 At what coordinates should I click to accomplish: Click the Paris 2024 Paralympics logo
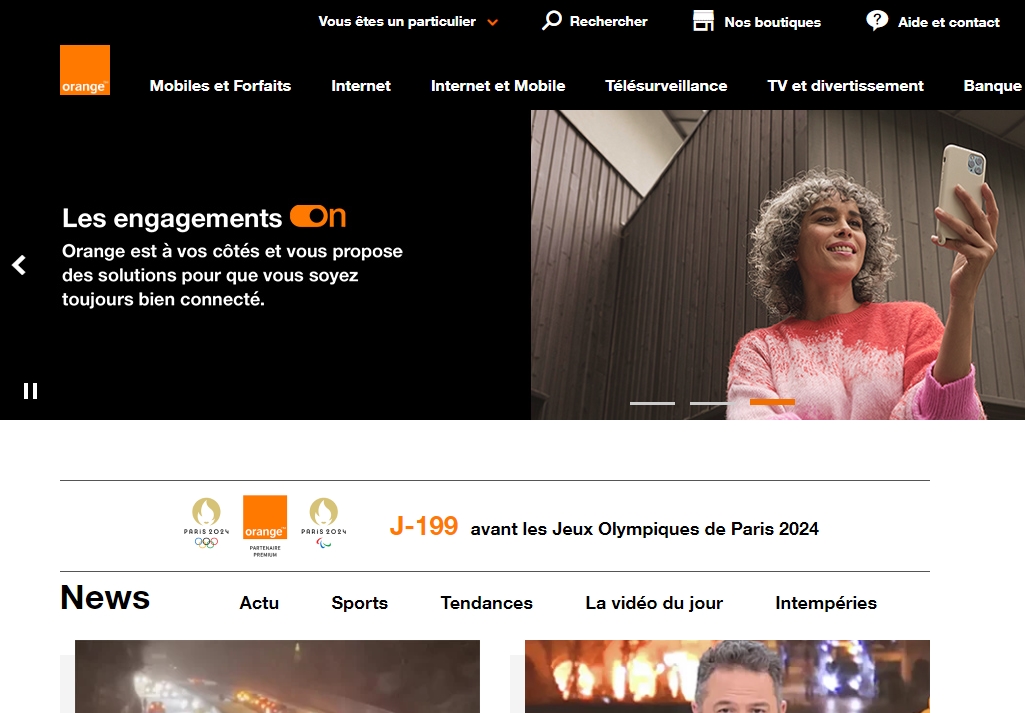324,523
